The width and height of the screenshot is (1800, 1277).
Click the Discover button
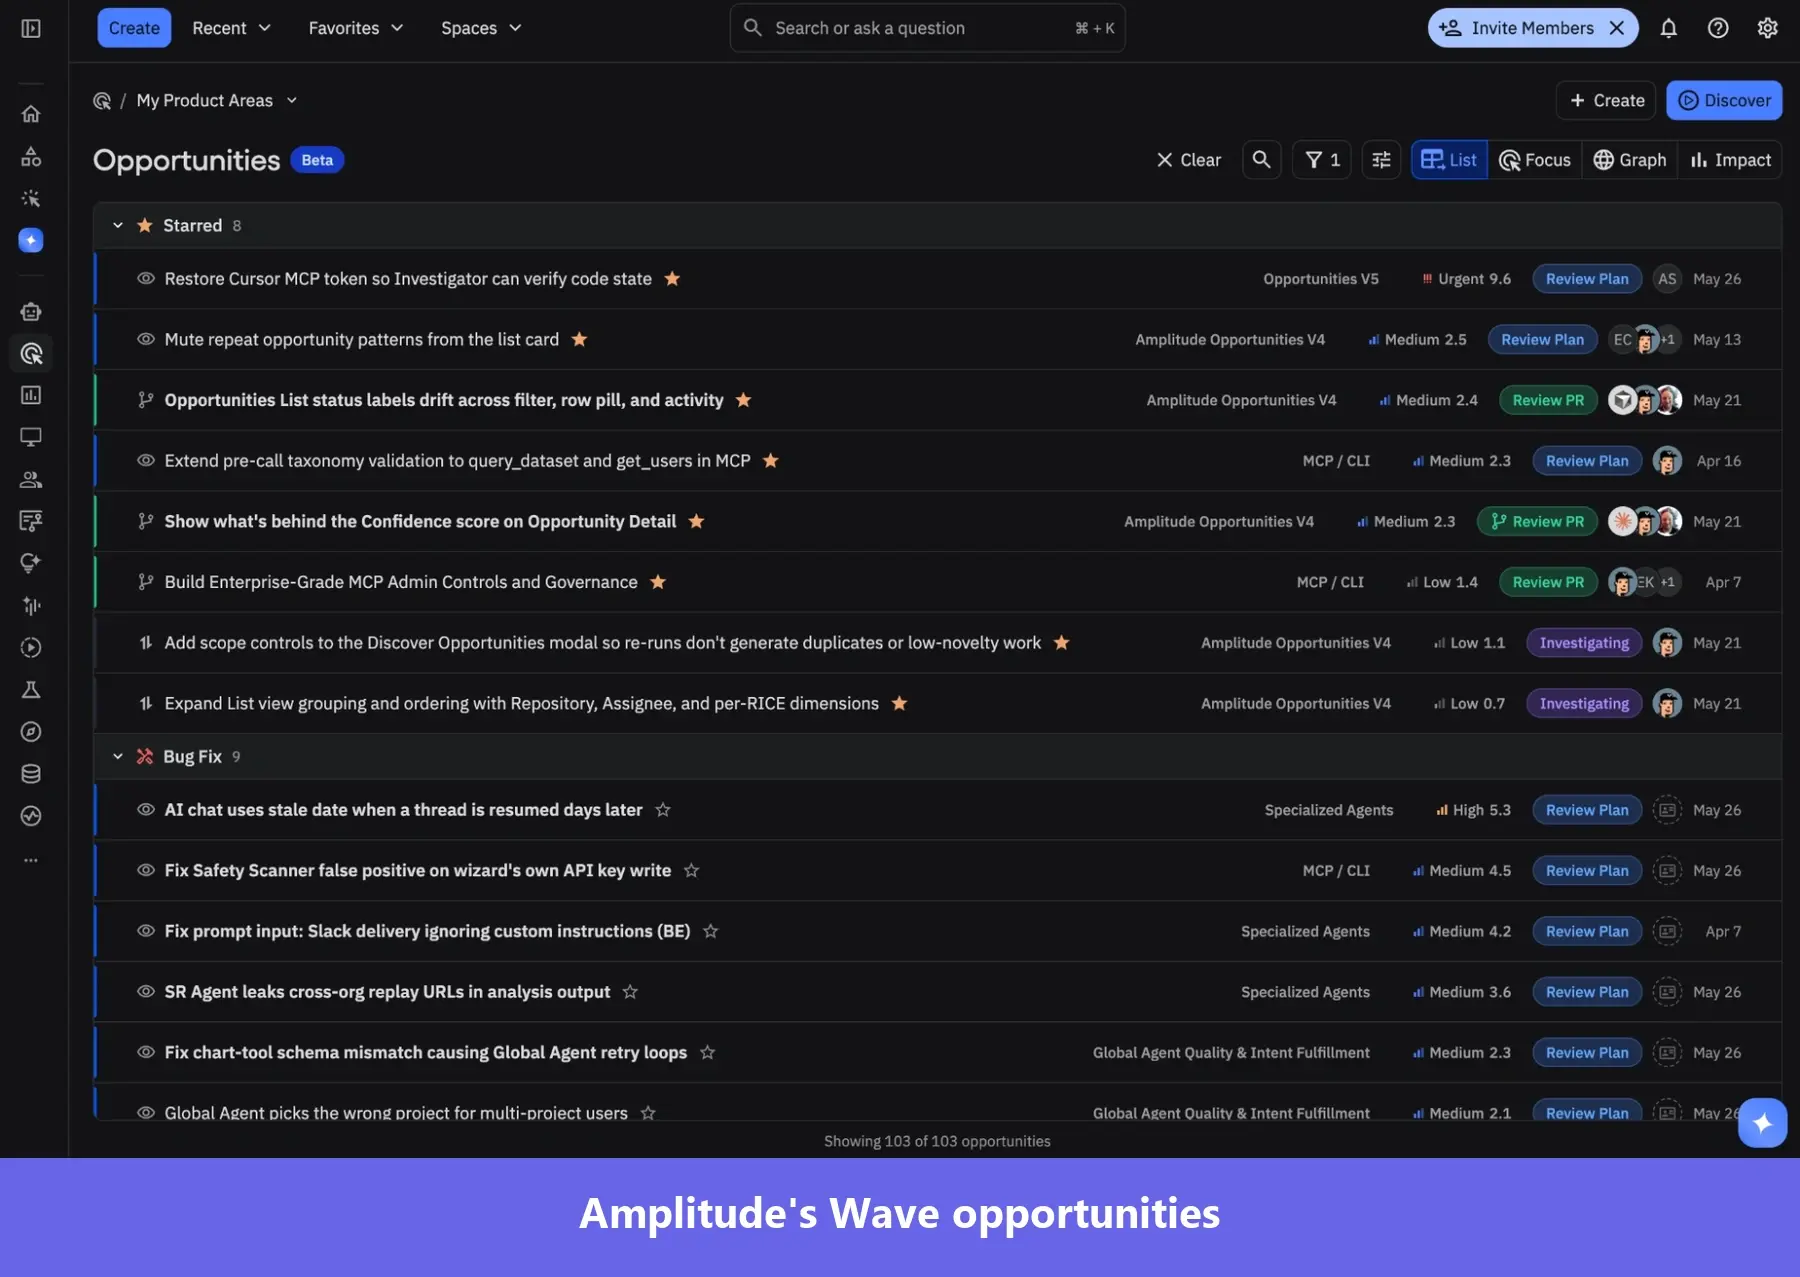[x=1724, y=100]
